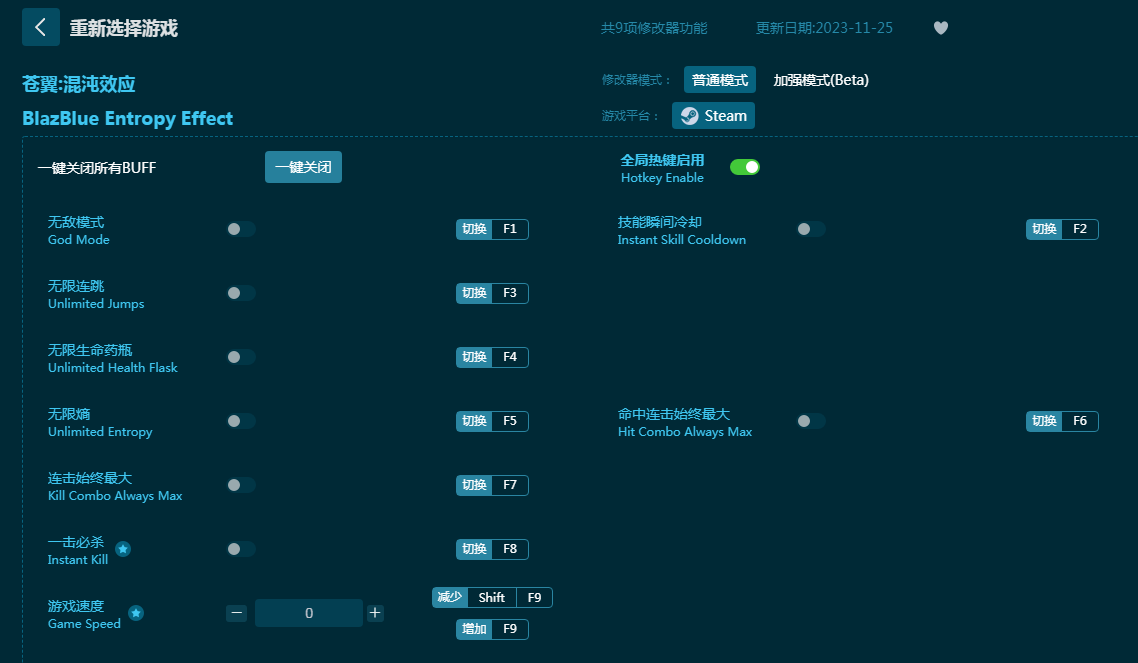Click 苍翼:混沌效应 game name text
This screenshot has height=663, width=1138.
tap(78, 84)
